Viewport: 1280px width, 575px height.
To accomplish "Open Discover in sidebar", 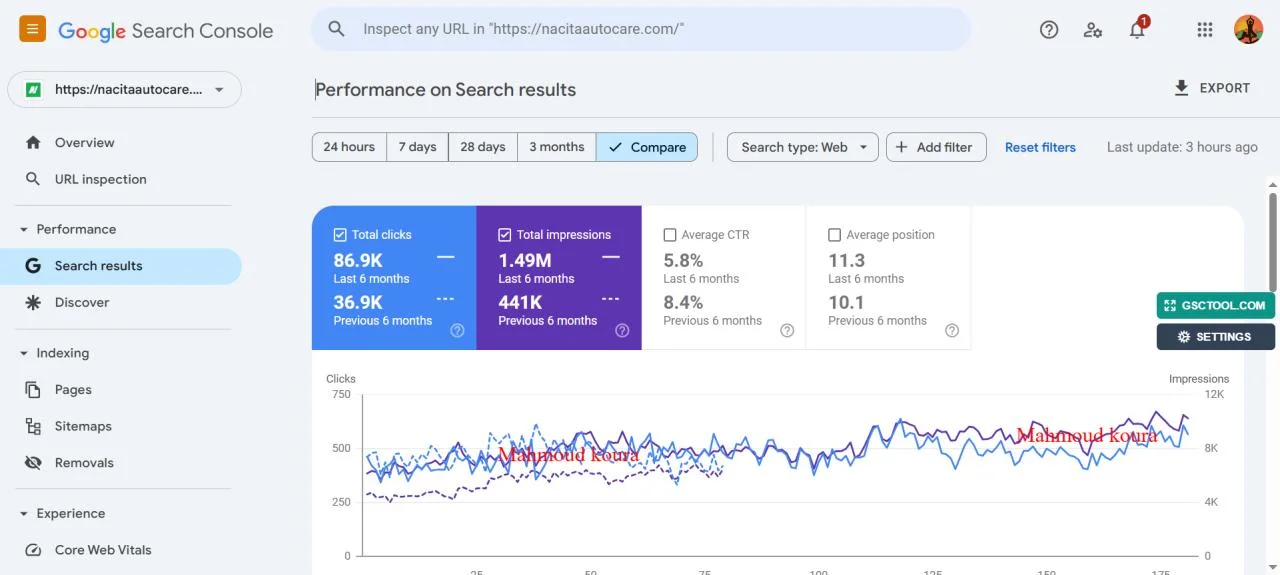I will [x=120, y=302].
